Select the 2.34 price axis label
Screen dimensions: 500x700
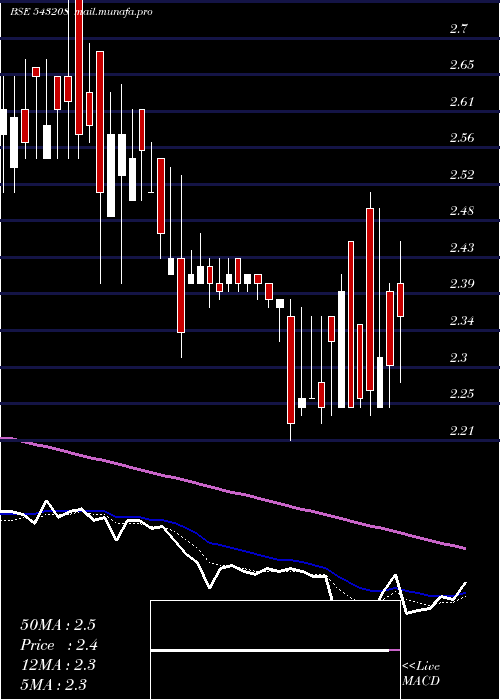point(462,321)
